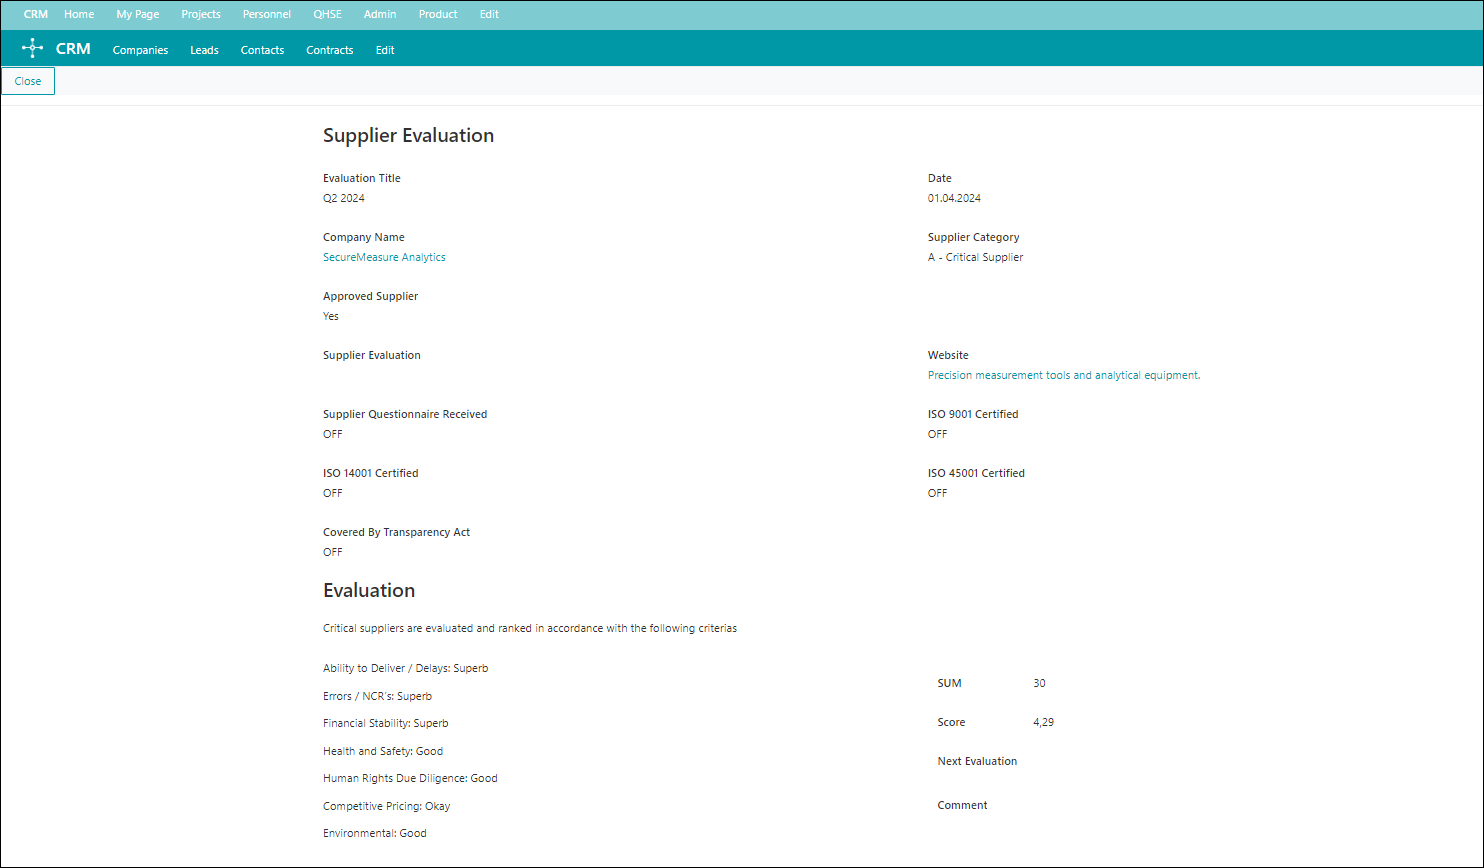Go to Projects in top navigation
Image resolution: width=1484 pixels, height=868 pixels.
(x=201, y=14)
